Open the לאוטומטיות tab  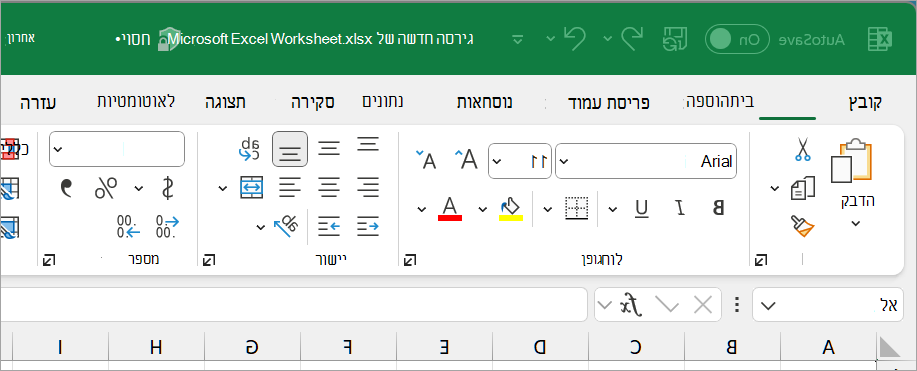(x=136, y=101)
